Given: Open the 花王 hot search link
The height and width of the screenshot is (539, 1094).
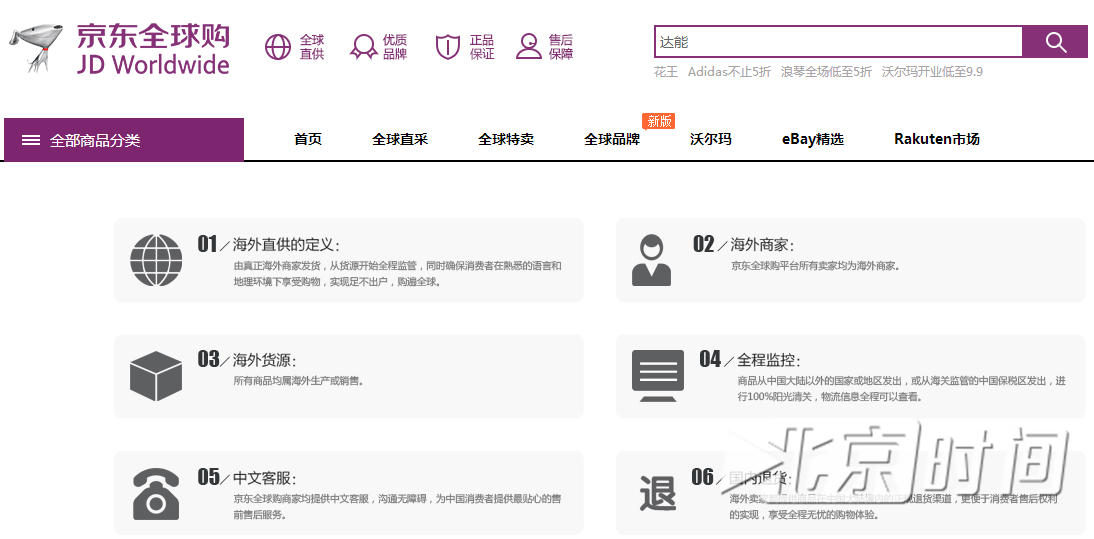Looking at the screenshot, I should pyautogui.click(x=666, y=71).
